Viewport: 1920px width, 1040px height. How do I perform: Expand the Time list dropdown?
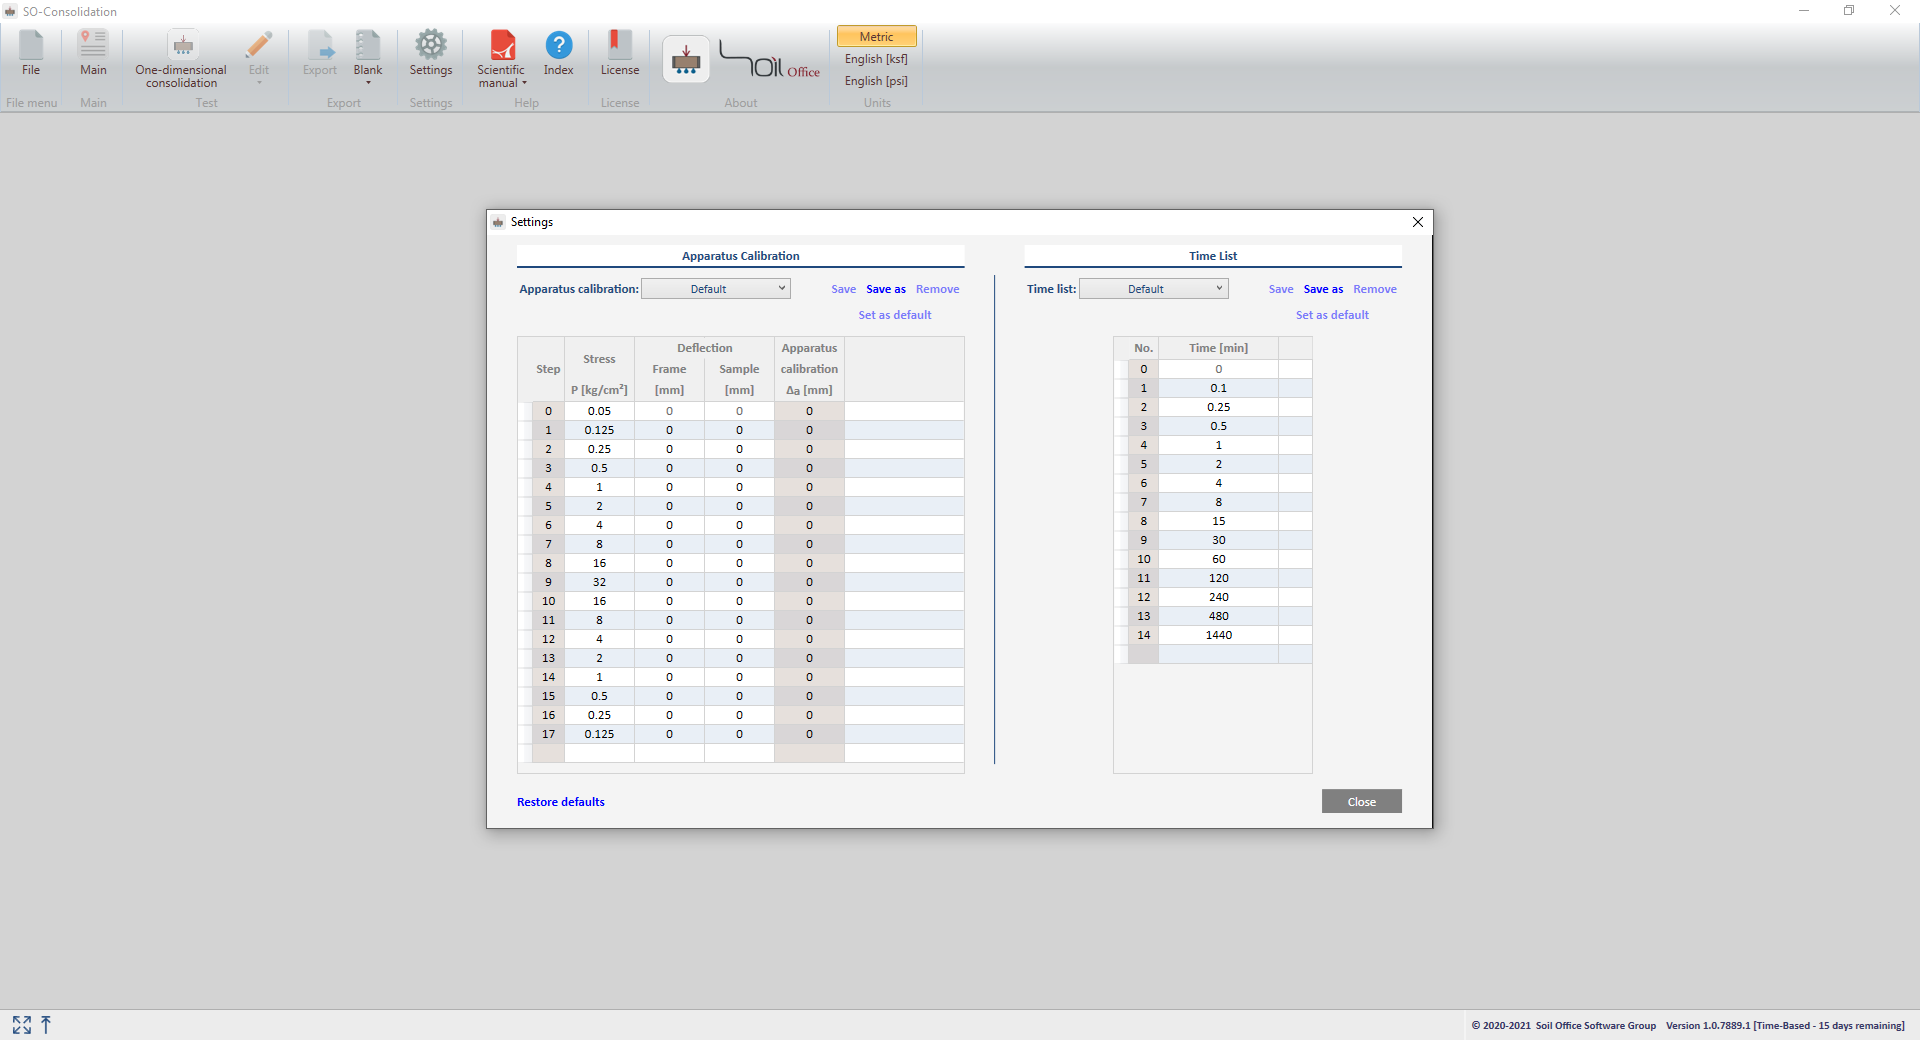(1154, 289)
